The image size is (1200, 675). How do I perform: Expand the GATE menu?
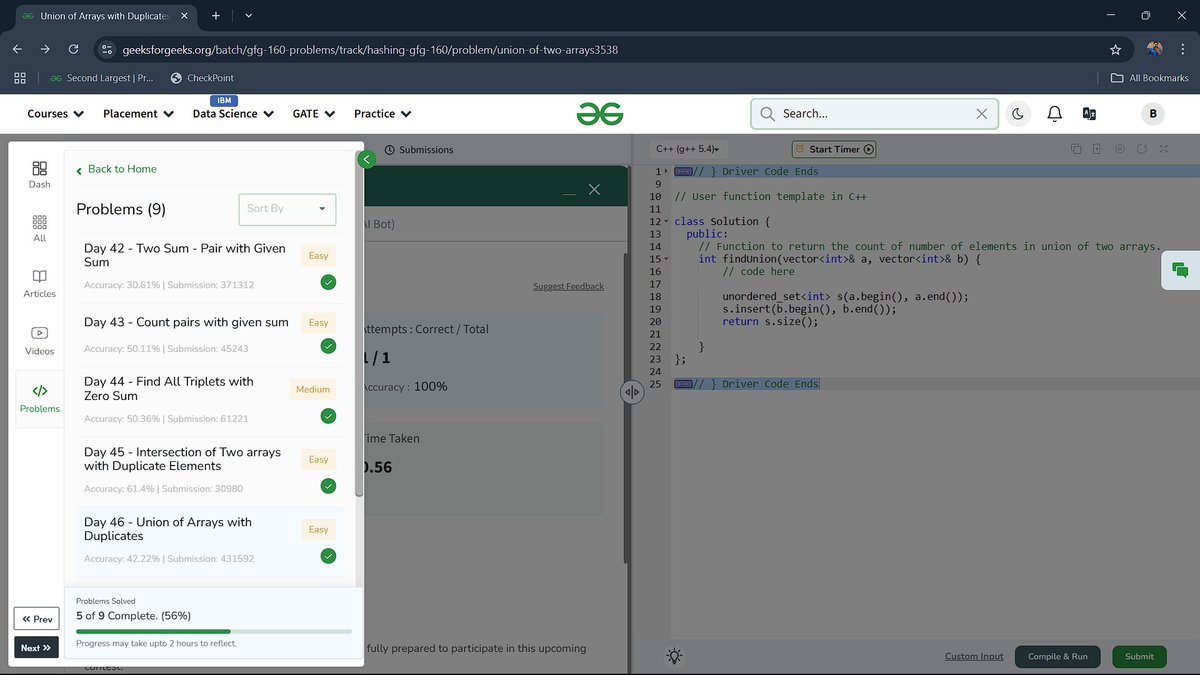(314, 114)
